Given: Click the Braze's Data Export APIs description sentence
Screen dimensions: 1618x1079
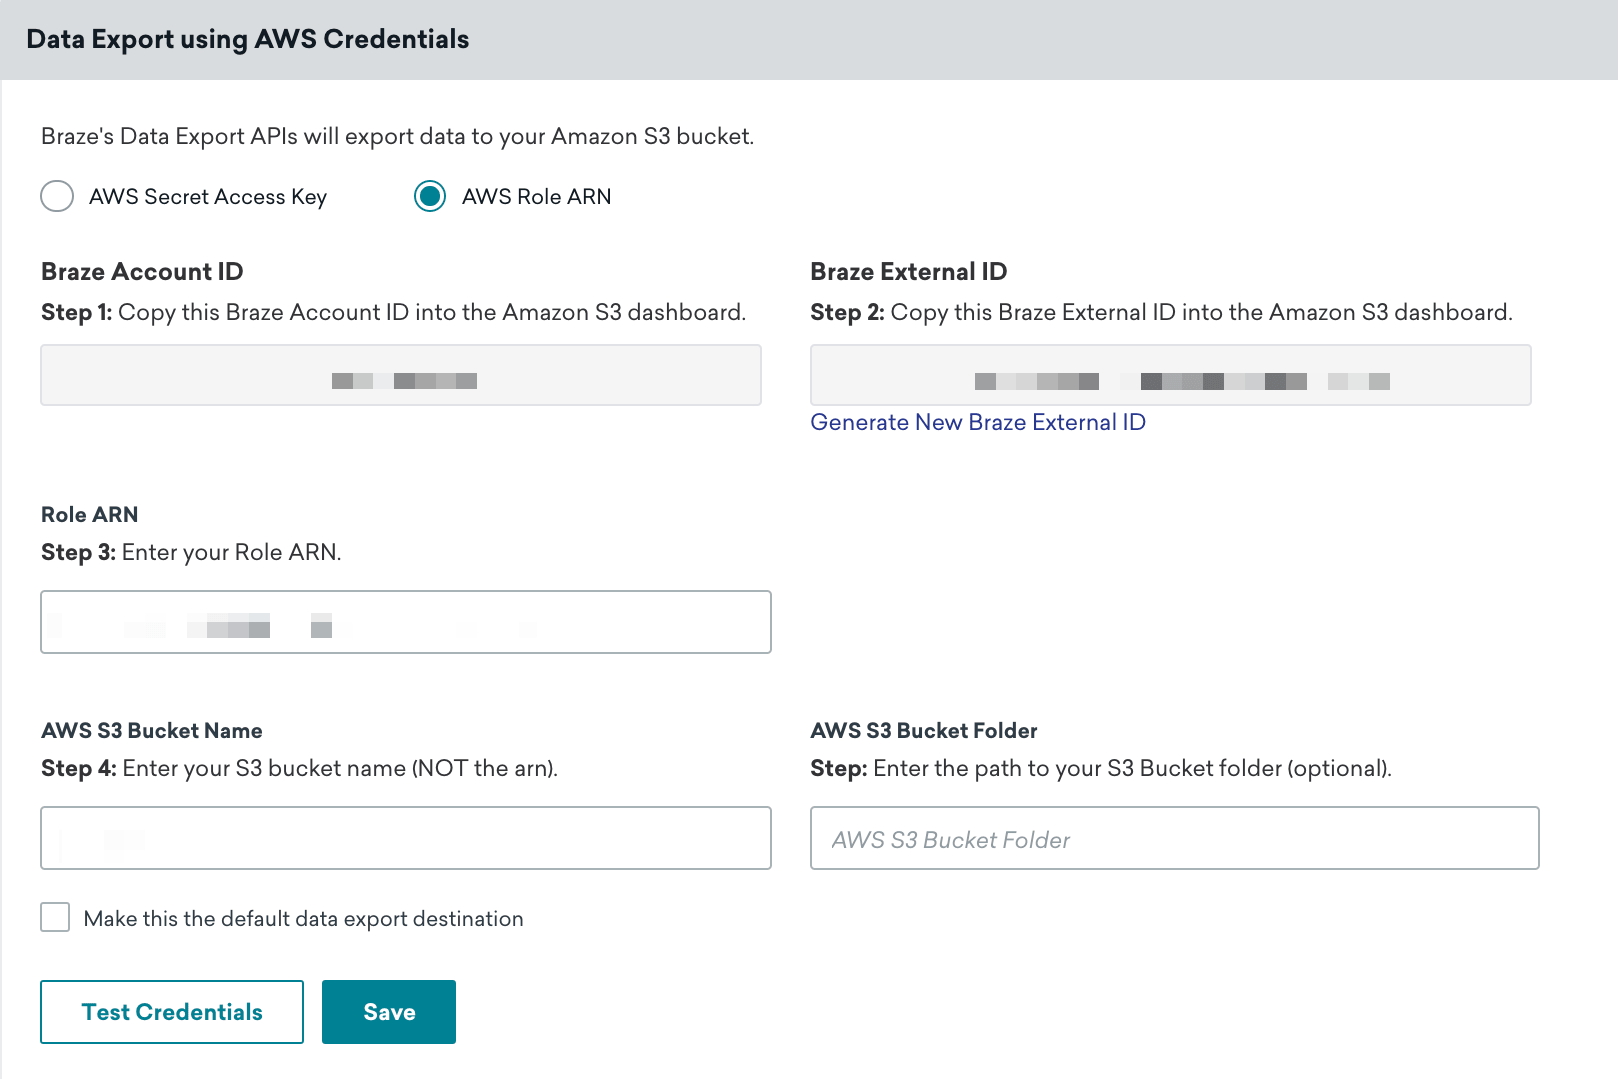Looking at the screenshot, I should click(397, 136).
